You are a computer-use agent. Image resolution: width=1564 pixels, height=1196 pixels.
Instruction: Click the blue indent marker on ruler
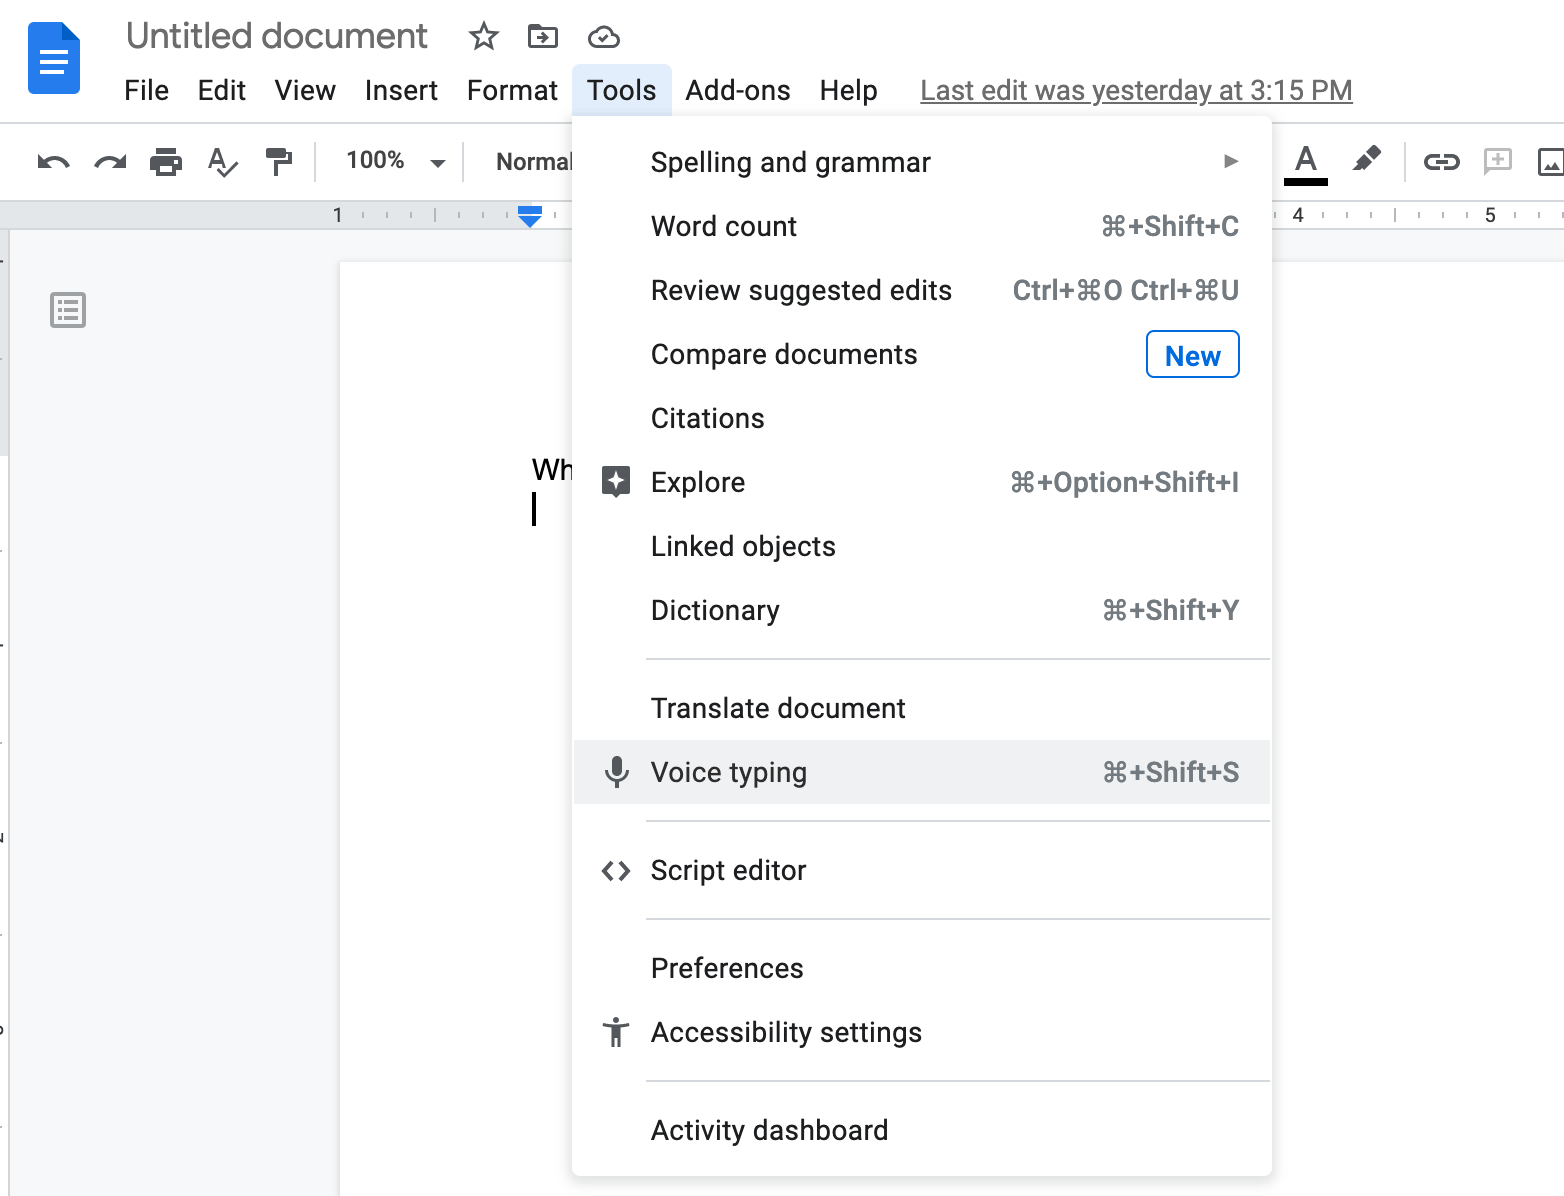click(530, 216)
